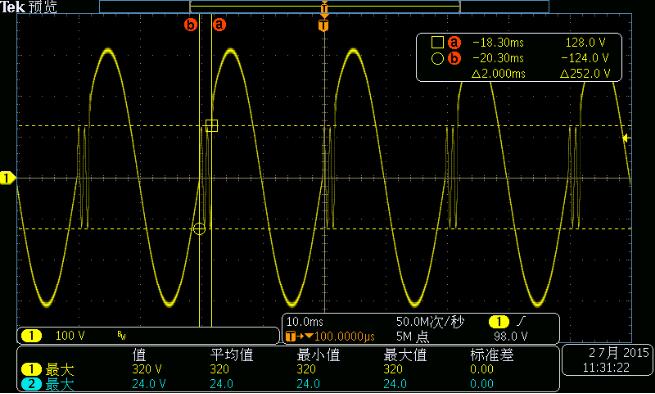The height and width of the screenshot is (394, 655).
Task: Click the trigger level arrow on right edge
Action: [x=626, y=138]
